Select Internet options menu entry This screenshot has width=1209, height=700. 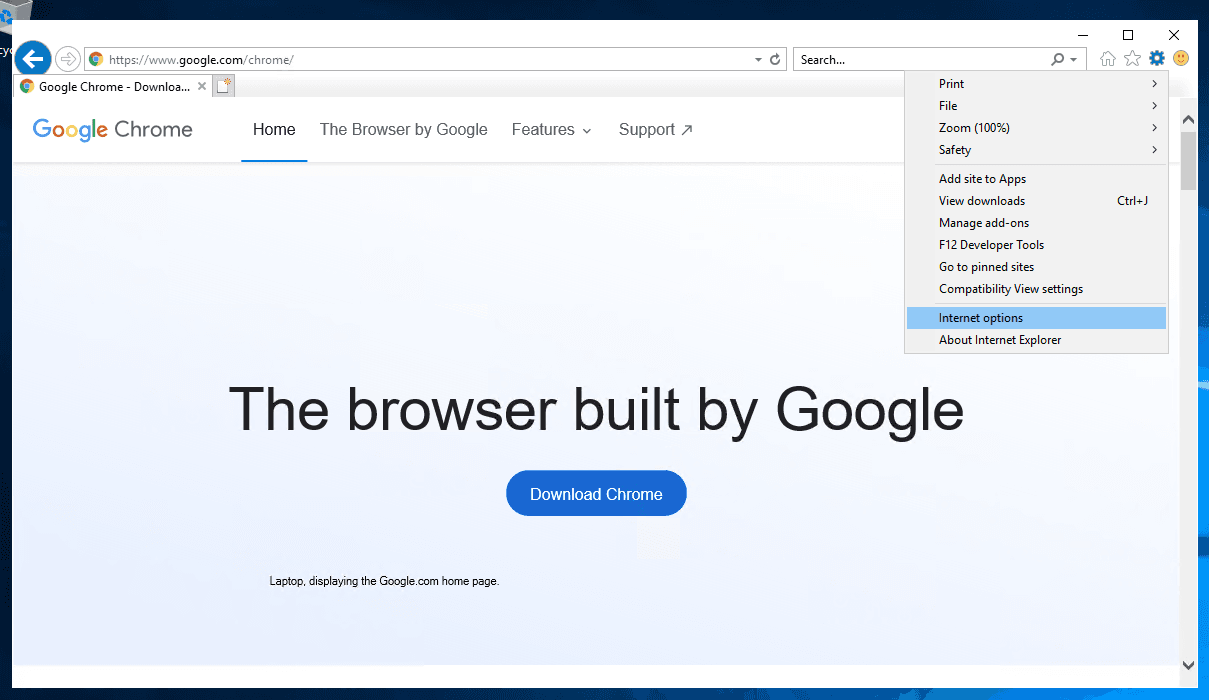981,318
